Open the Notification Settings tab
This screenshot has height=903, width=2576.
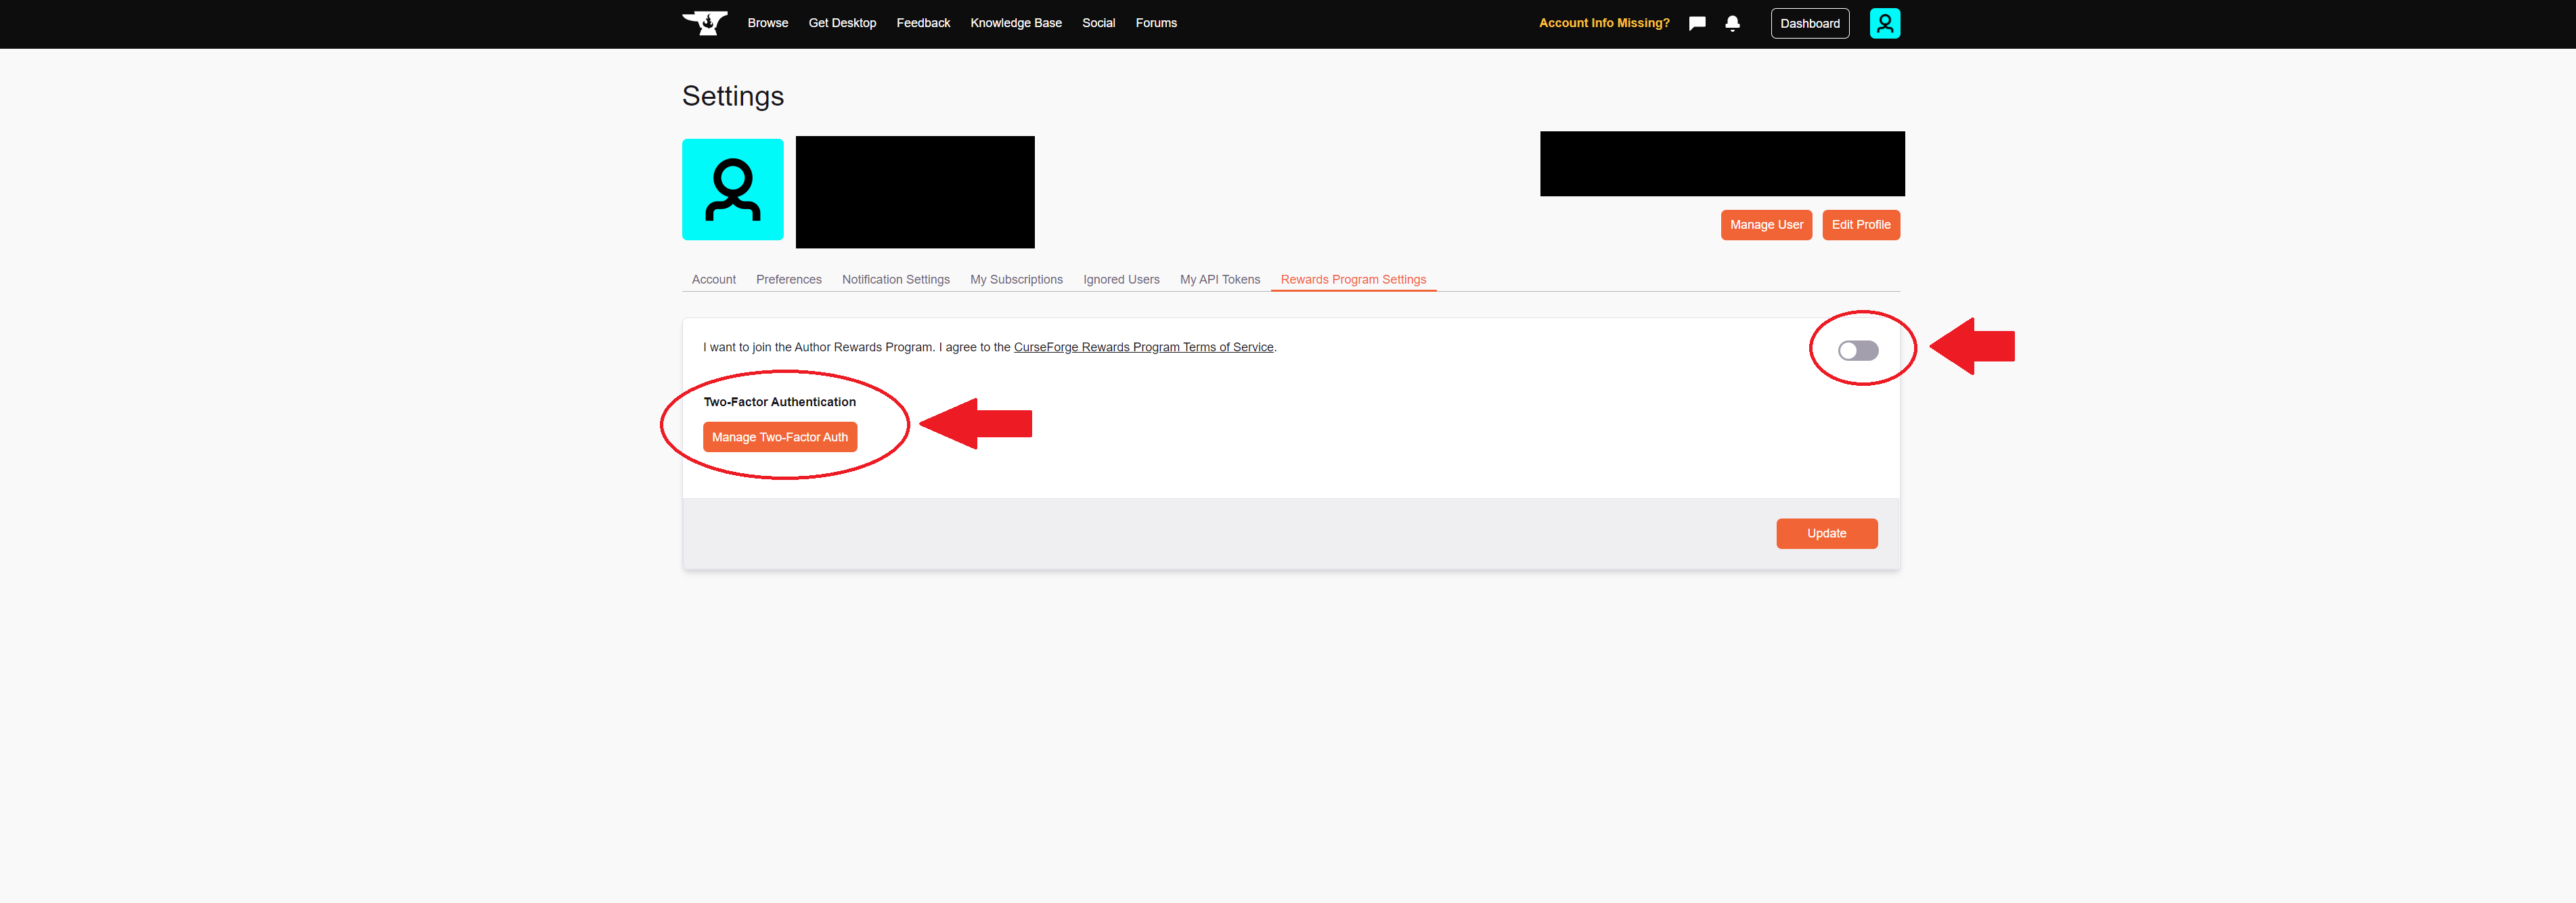point(895,280)
